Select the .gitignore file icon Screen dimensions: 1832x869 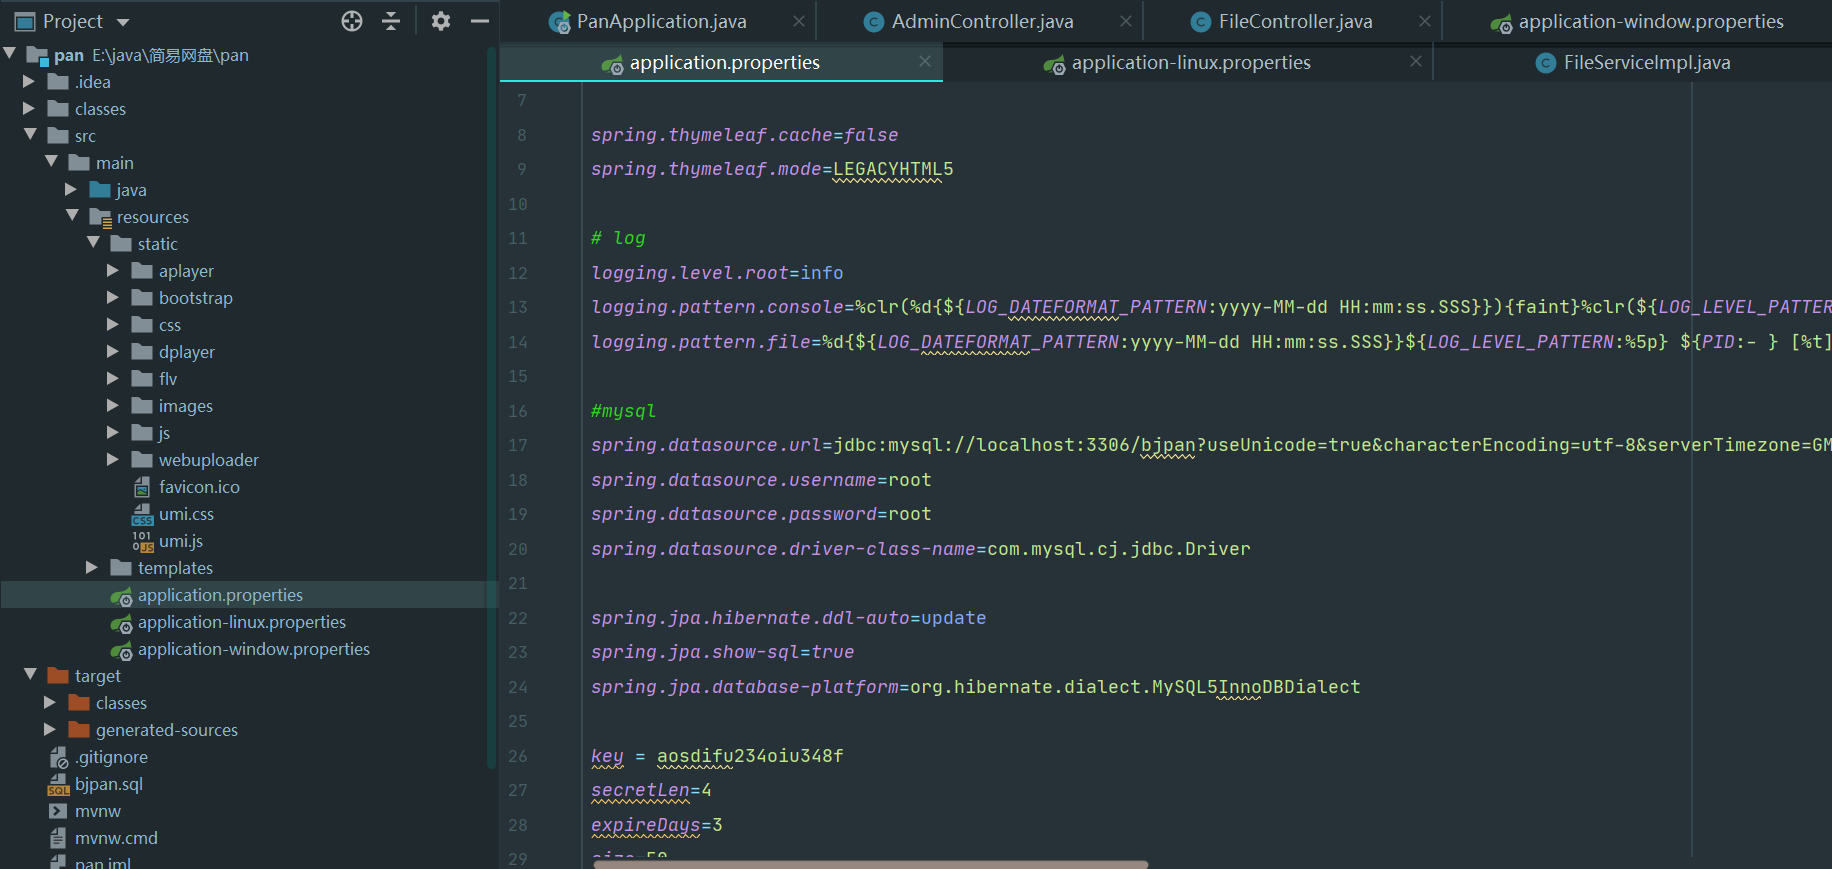59,757
